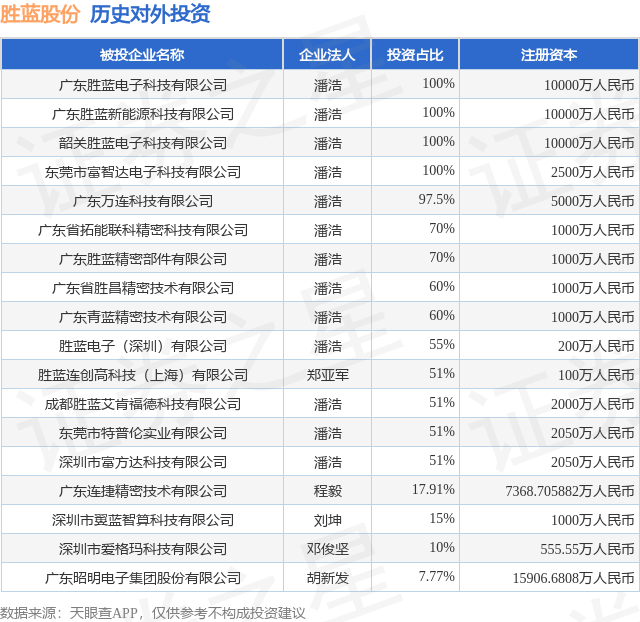Click legal person 邓俊坚

327,549
